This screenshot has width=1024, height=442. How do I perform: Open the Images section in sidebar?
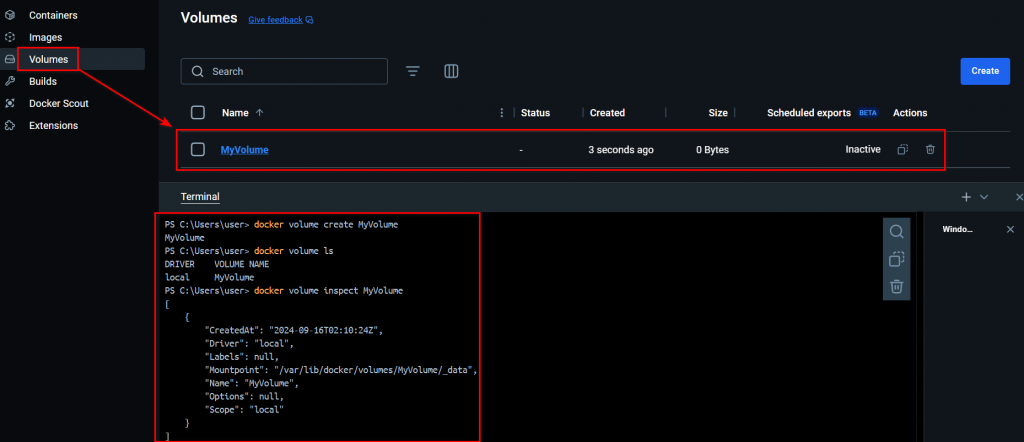(46, 37)
